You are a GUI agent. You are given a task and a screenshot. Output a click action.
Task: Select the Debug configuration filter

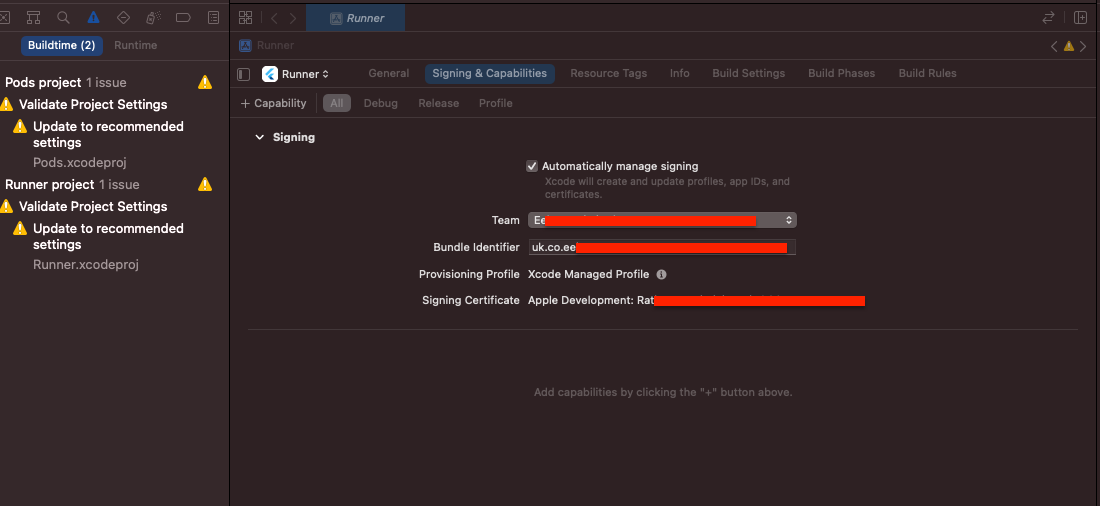coord(380,103)
